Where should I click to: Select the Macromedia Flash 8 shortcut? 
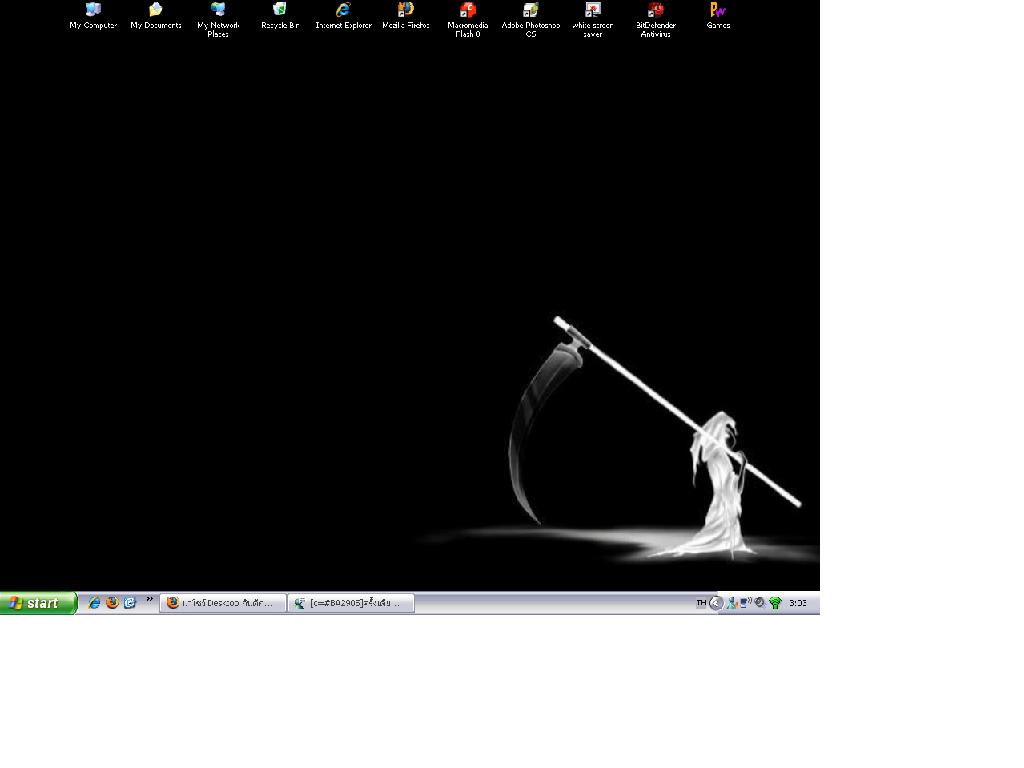click(x=468, y=20)
